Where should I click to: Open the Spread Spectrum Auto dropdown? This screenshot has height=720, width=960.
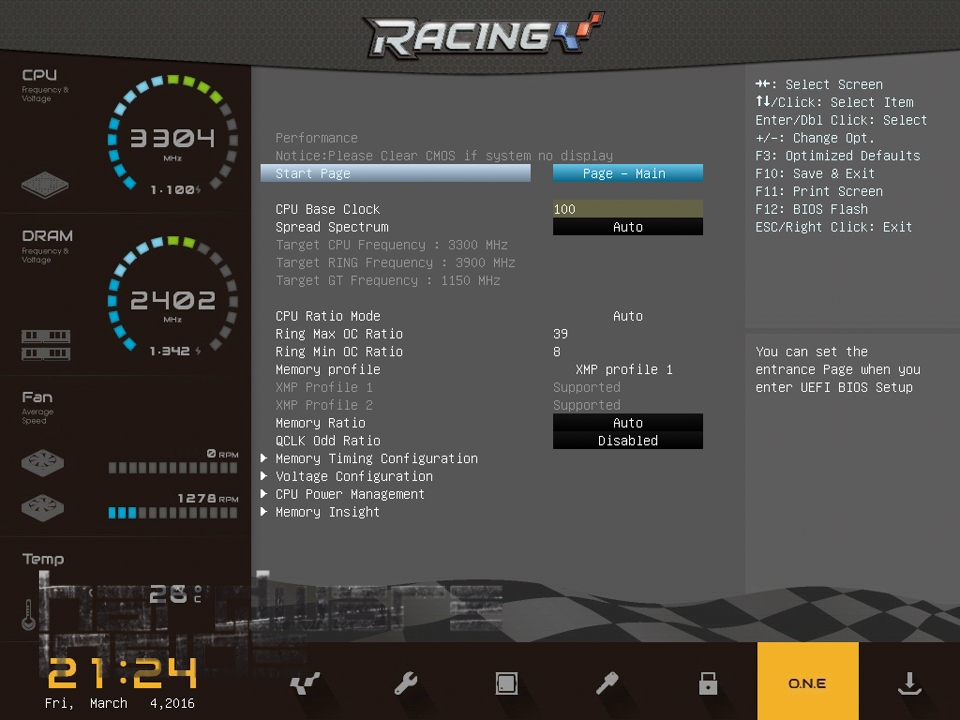[x=628, y=227]
